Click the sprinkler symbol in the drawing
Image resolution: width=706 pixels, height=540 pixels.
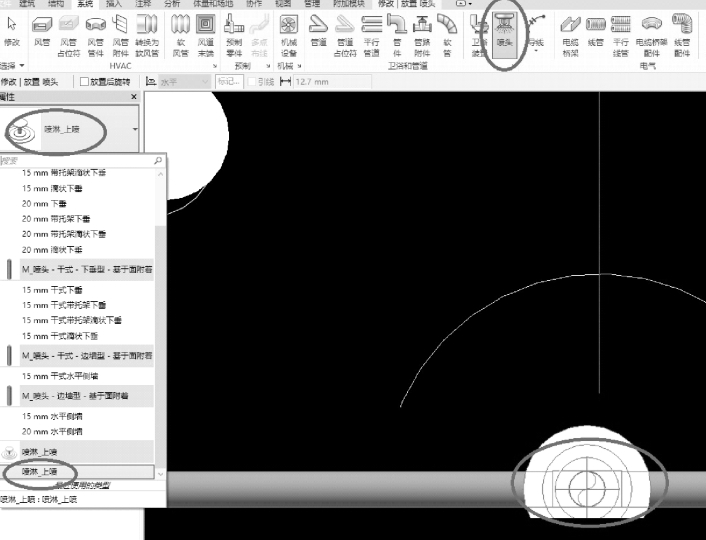click(587, 488)
